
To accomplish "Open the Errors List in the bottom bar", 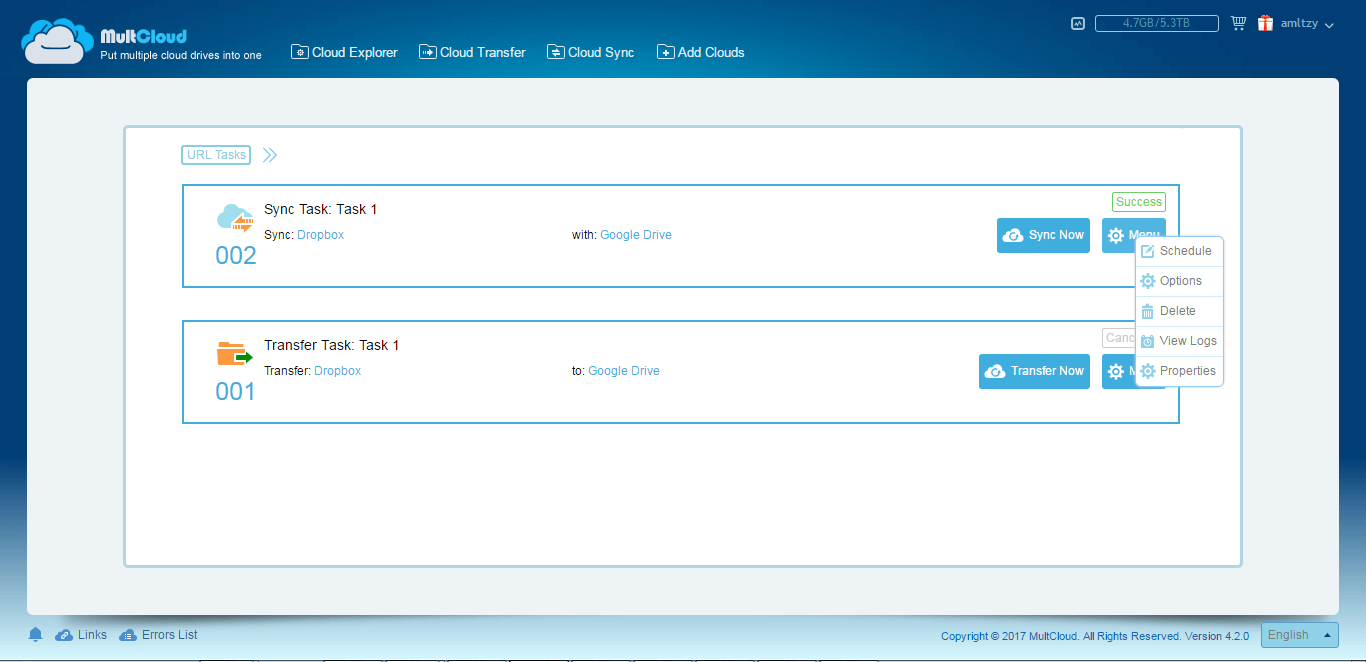I will click(158, 635).
